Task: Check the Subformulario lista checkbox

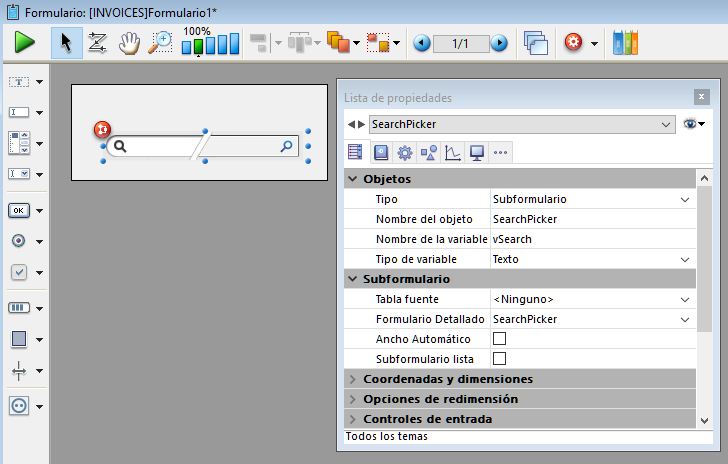Action: 500,358
